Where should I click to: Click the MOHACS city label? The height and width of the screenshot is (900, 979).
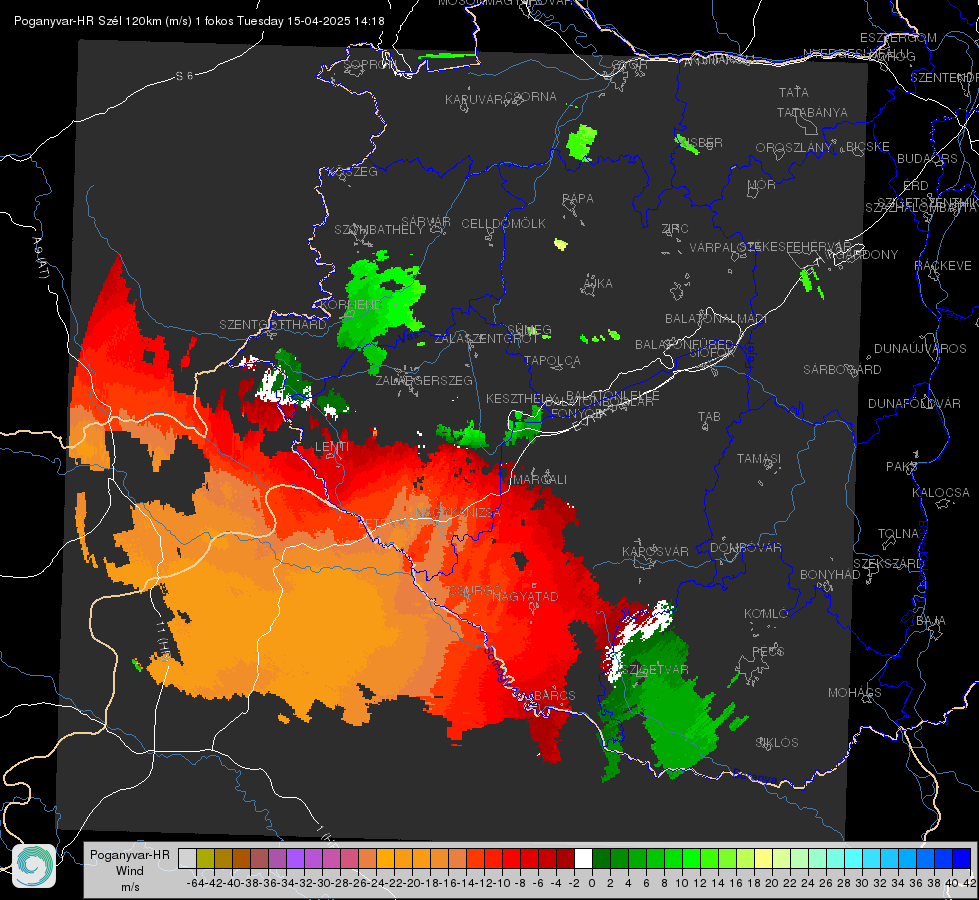click(855, 693)
